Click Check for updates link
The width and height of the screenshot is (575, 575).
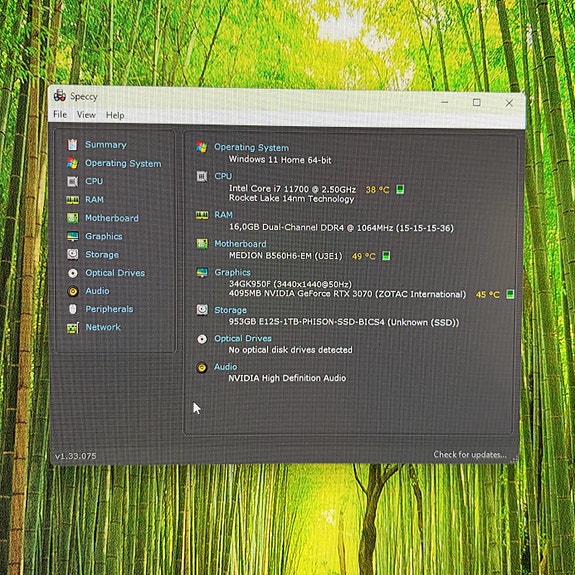coord(470,454)
